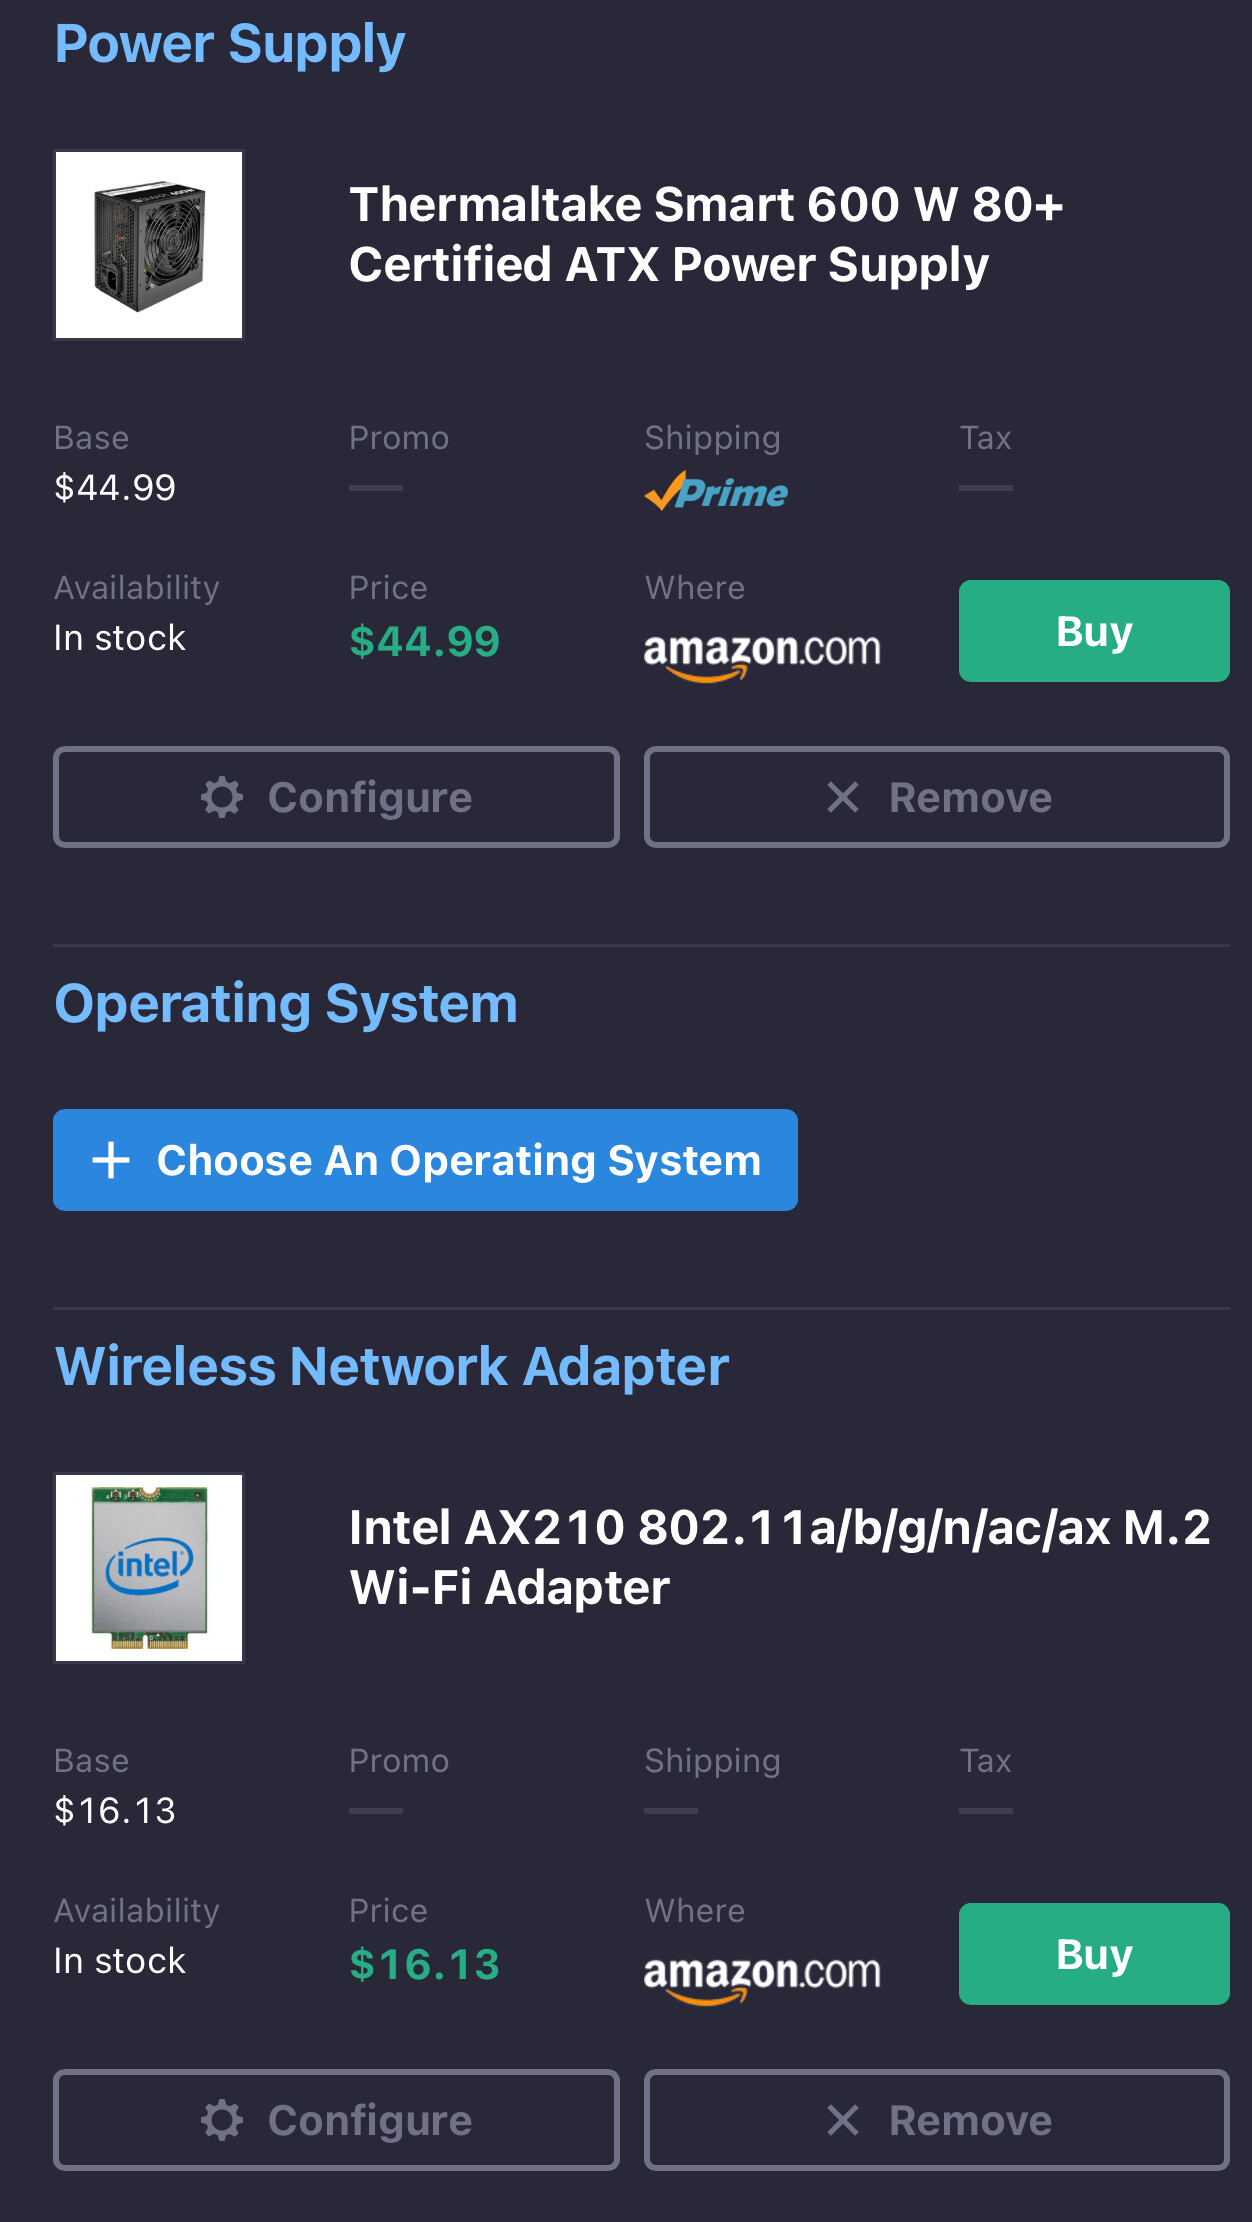Click the gear icon on Wi-Fi adapter Configure
1252x2222 pixels.
(x=222, y=2121)
